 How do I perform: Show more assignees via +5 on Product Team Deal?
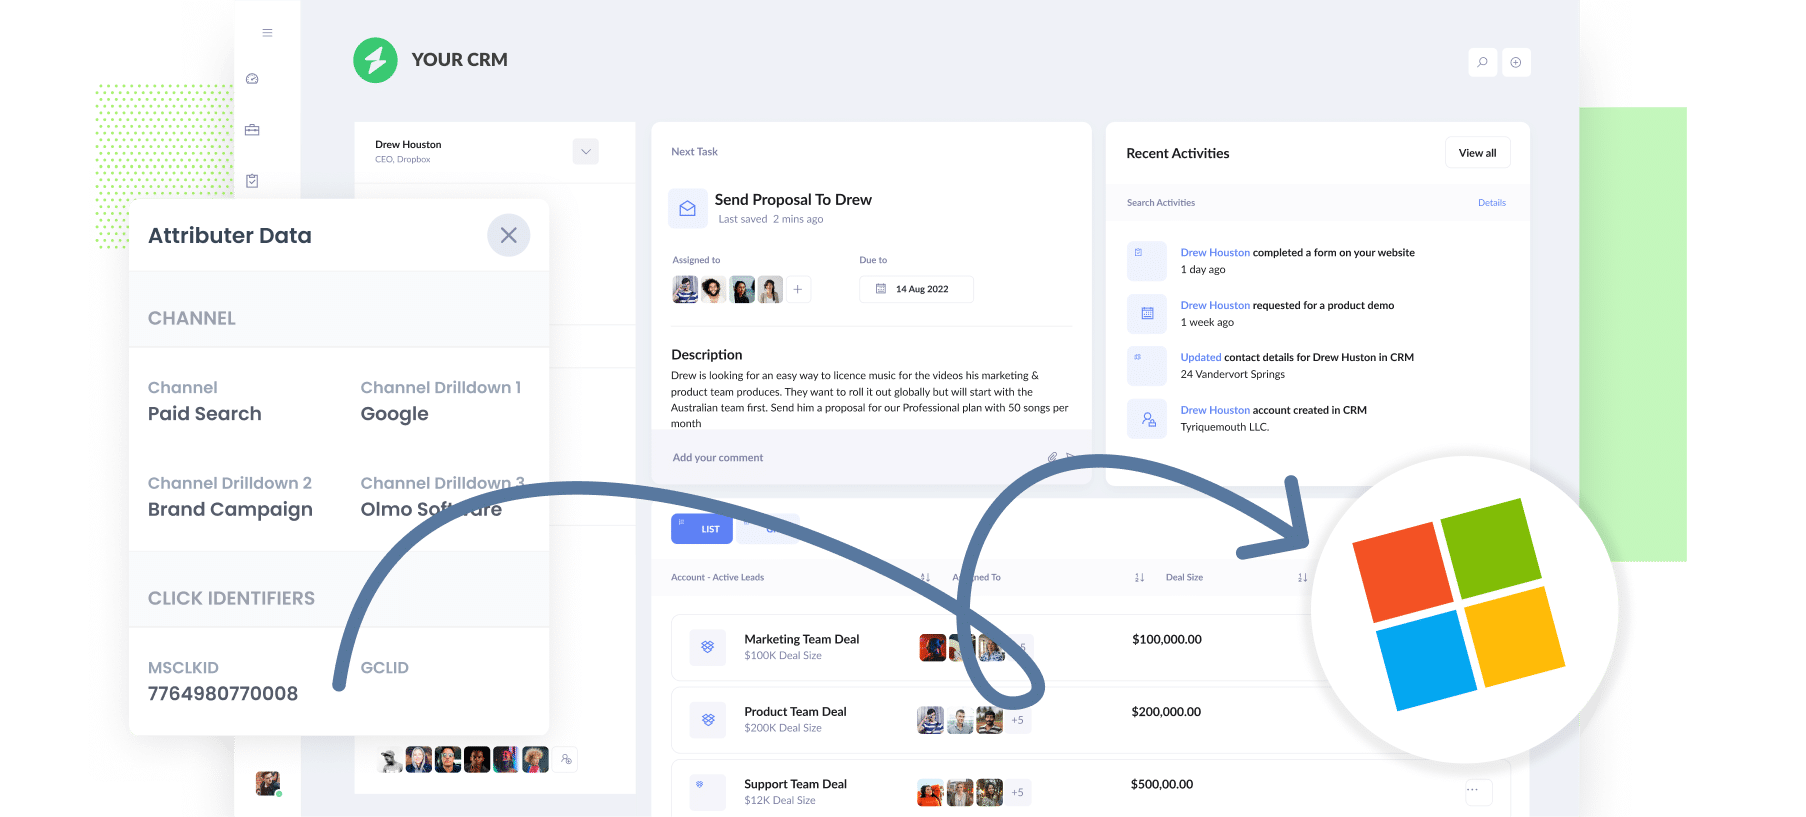pos(1017,721)
